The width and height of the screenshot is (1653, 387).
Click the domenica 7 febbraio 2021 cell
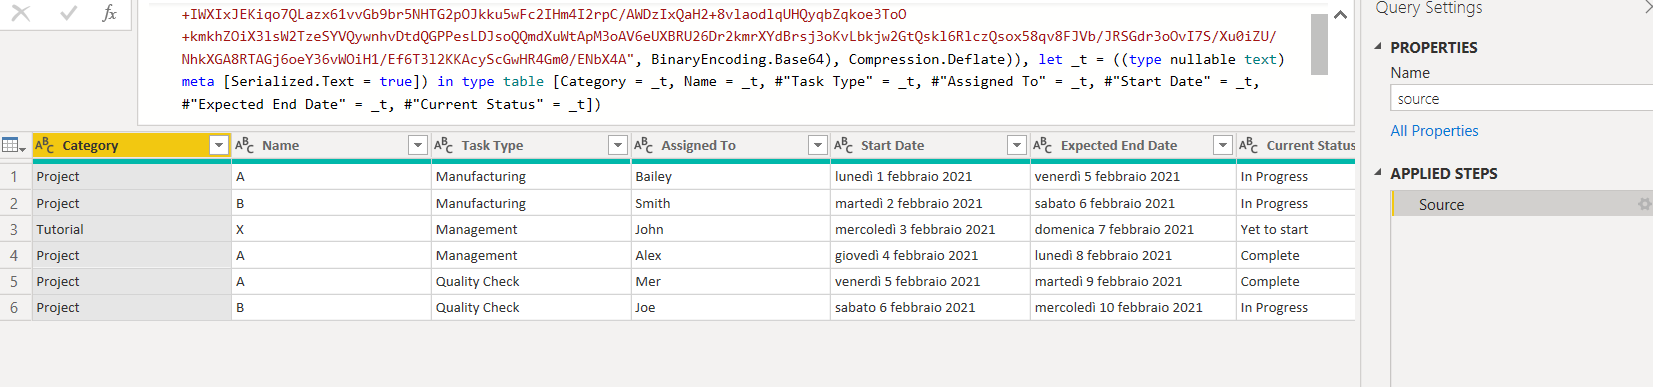(x=1133, y=229)
